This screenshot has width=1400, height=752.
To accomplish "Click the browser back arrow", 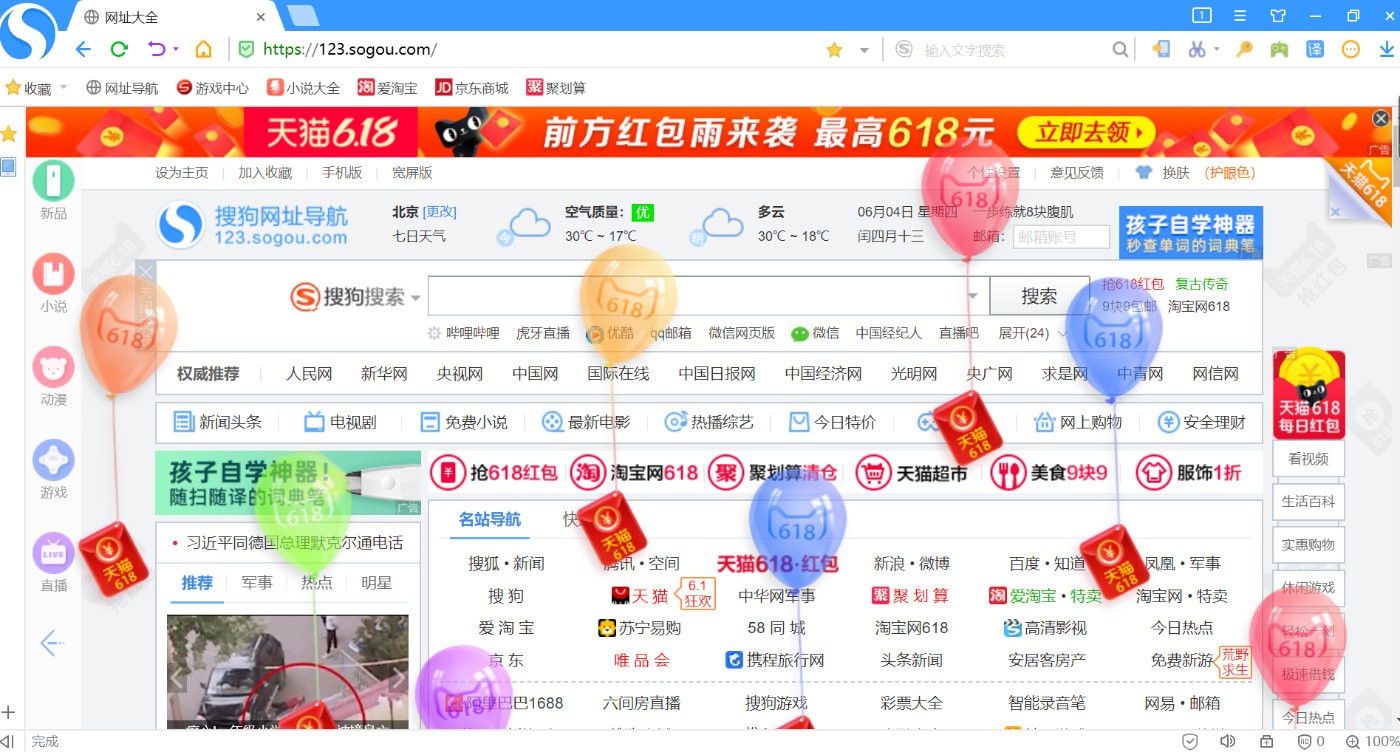I will click(83, 49).
